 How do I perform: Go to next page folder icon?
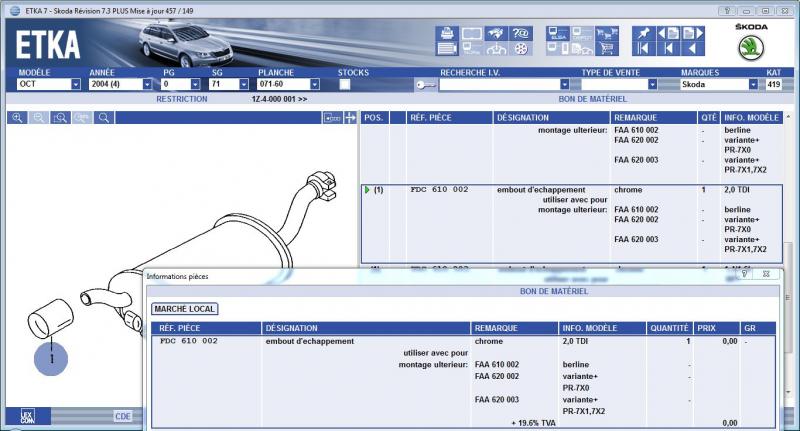point(693,33)
